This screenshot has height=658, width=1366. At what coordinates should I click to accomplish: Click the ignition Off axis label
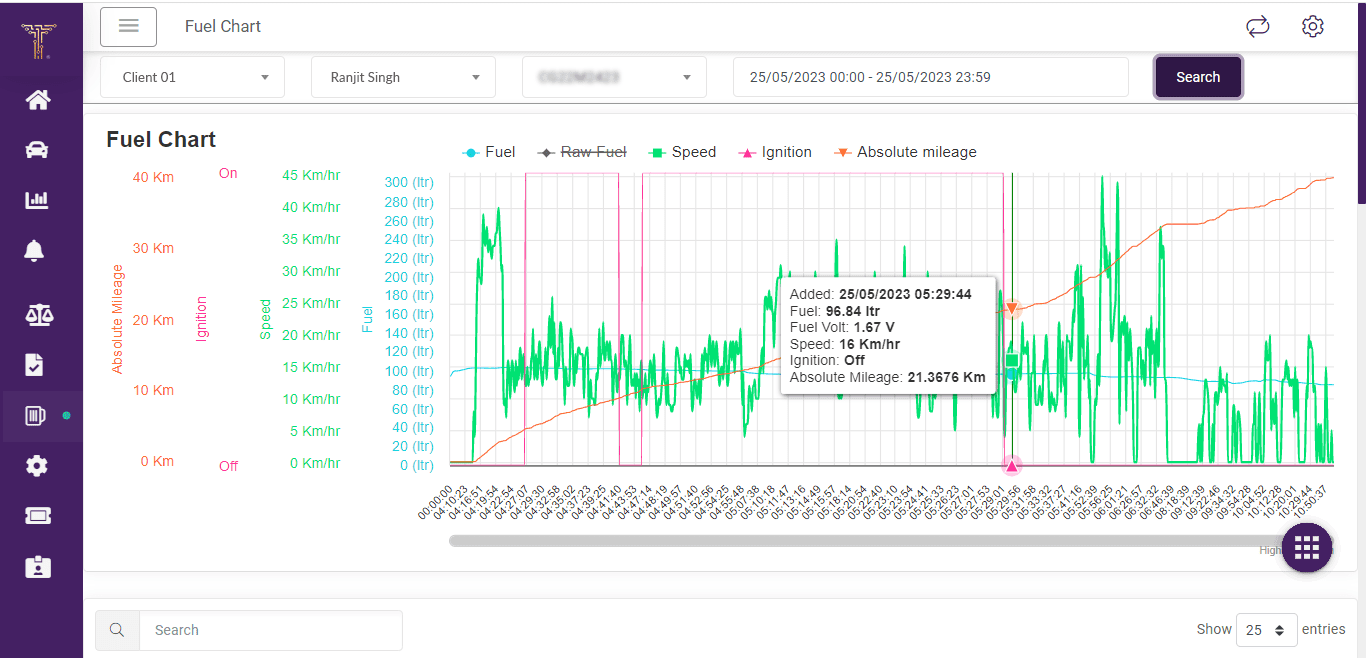point(228,465)
